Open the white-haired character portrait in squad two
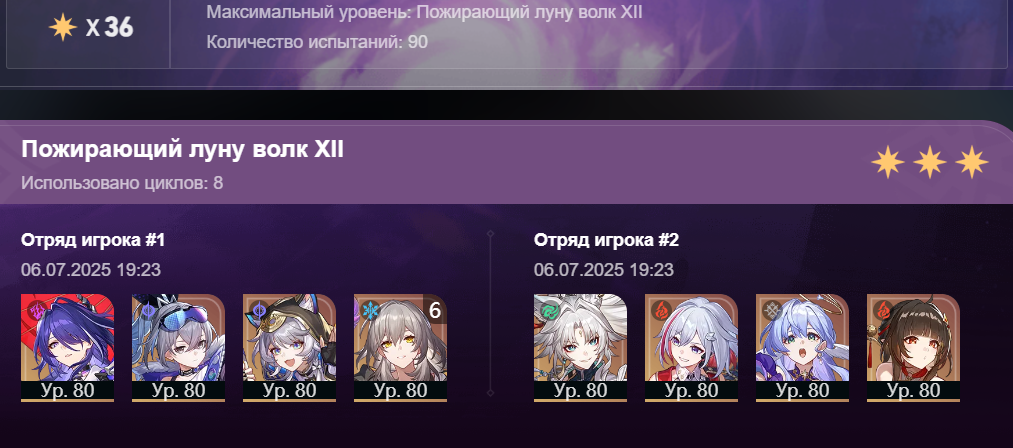Viewport: 1013px width, 448px height. (x=580, y=348)
